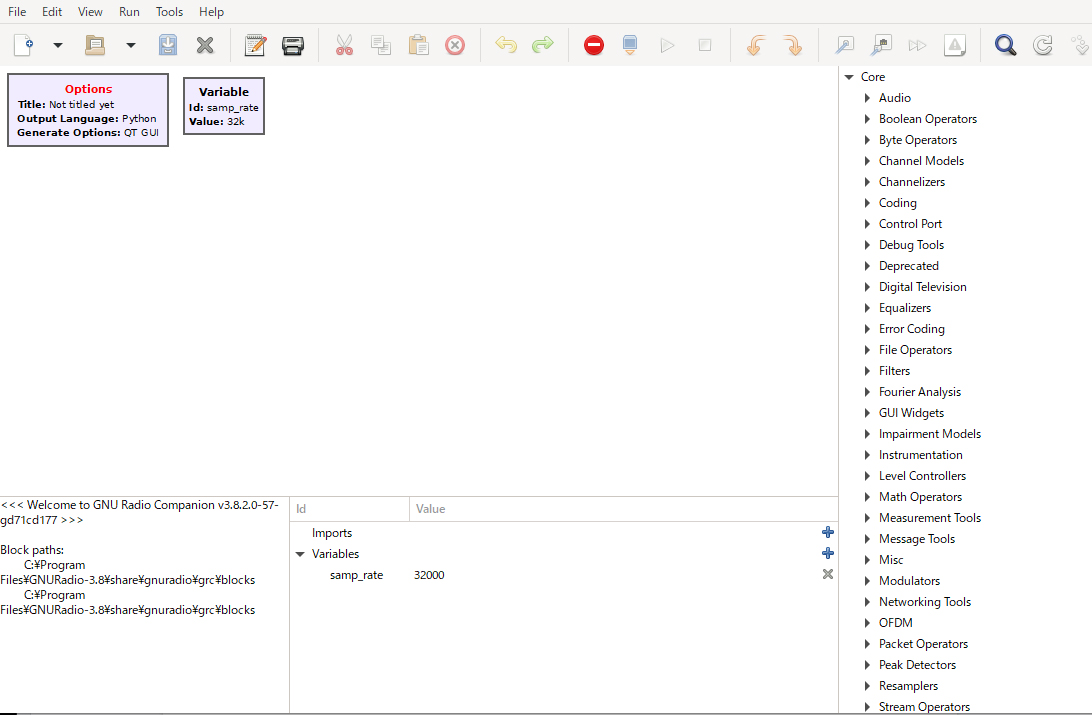Undo last action yellow arrow
The width and height of the screenshot is (1092, 715).
[506, 45]
